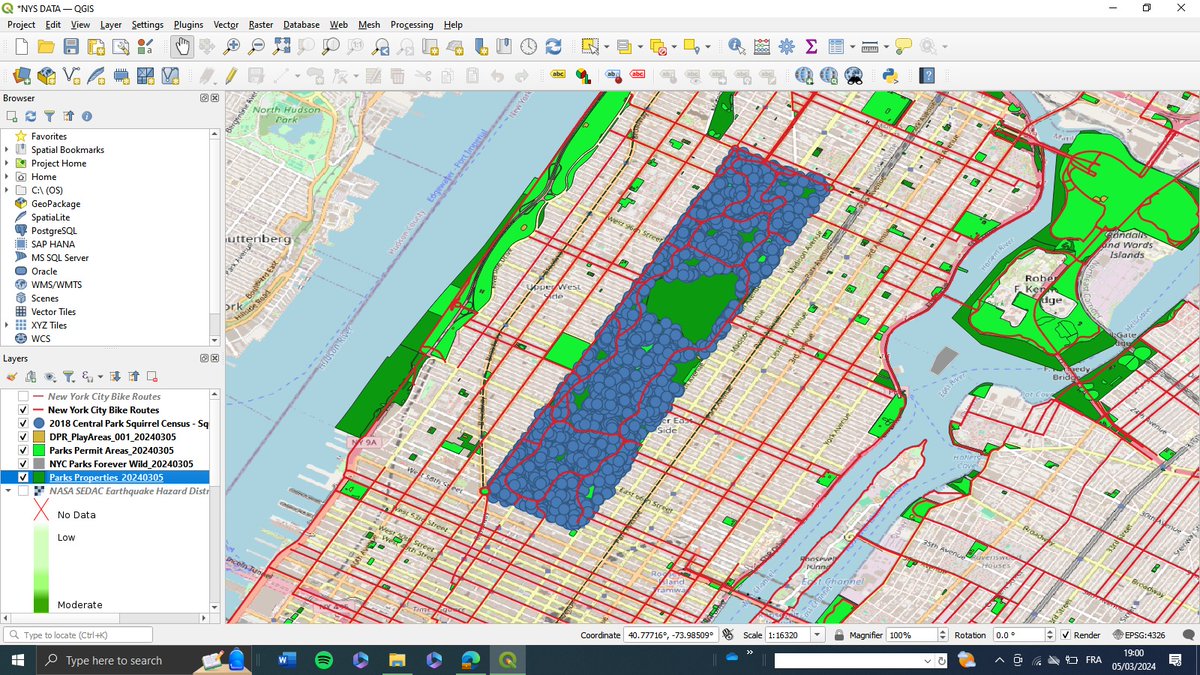Hide the 2018 Central Park Squirrel Census layer

tap(21, 423)
